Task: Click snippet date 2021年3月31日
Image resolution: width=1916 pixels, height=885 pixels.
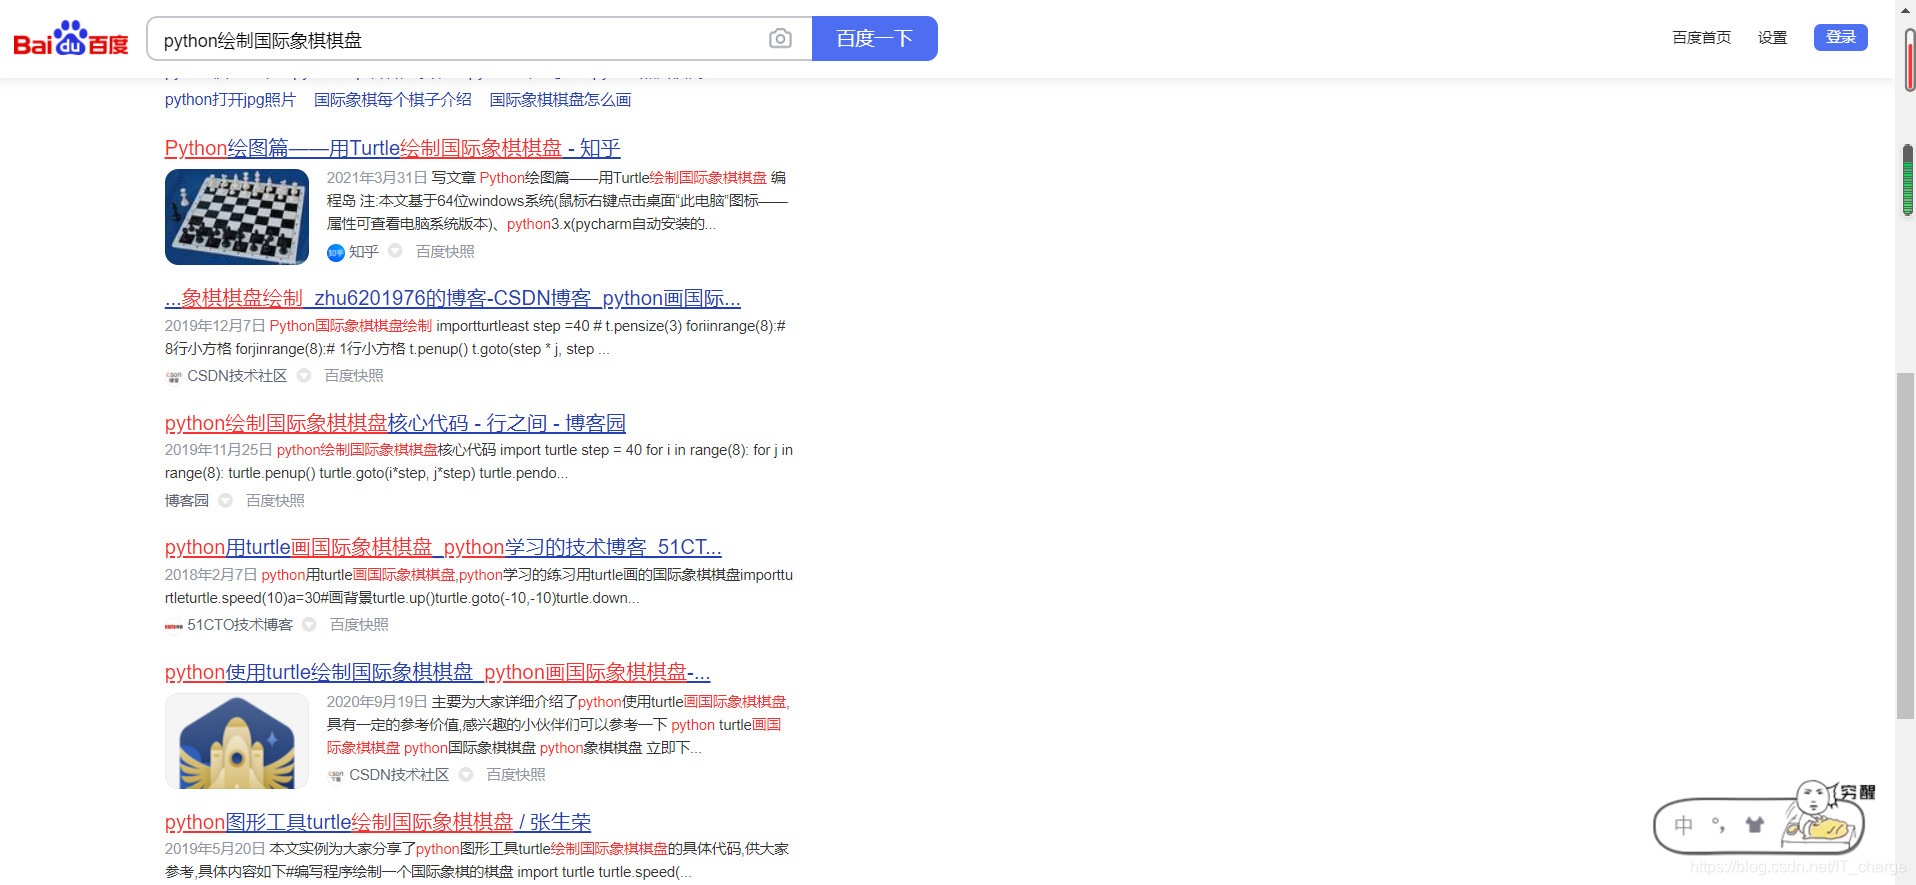Action: pos(377,178)
